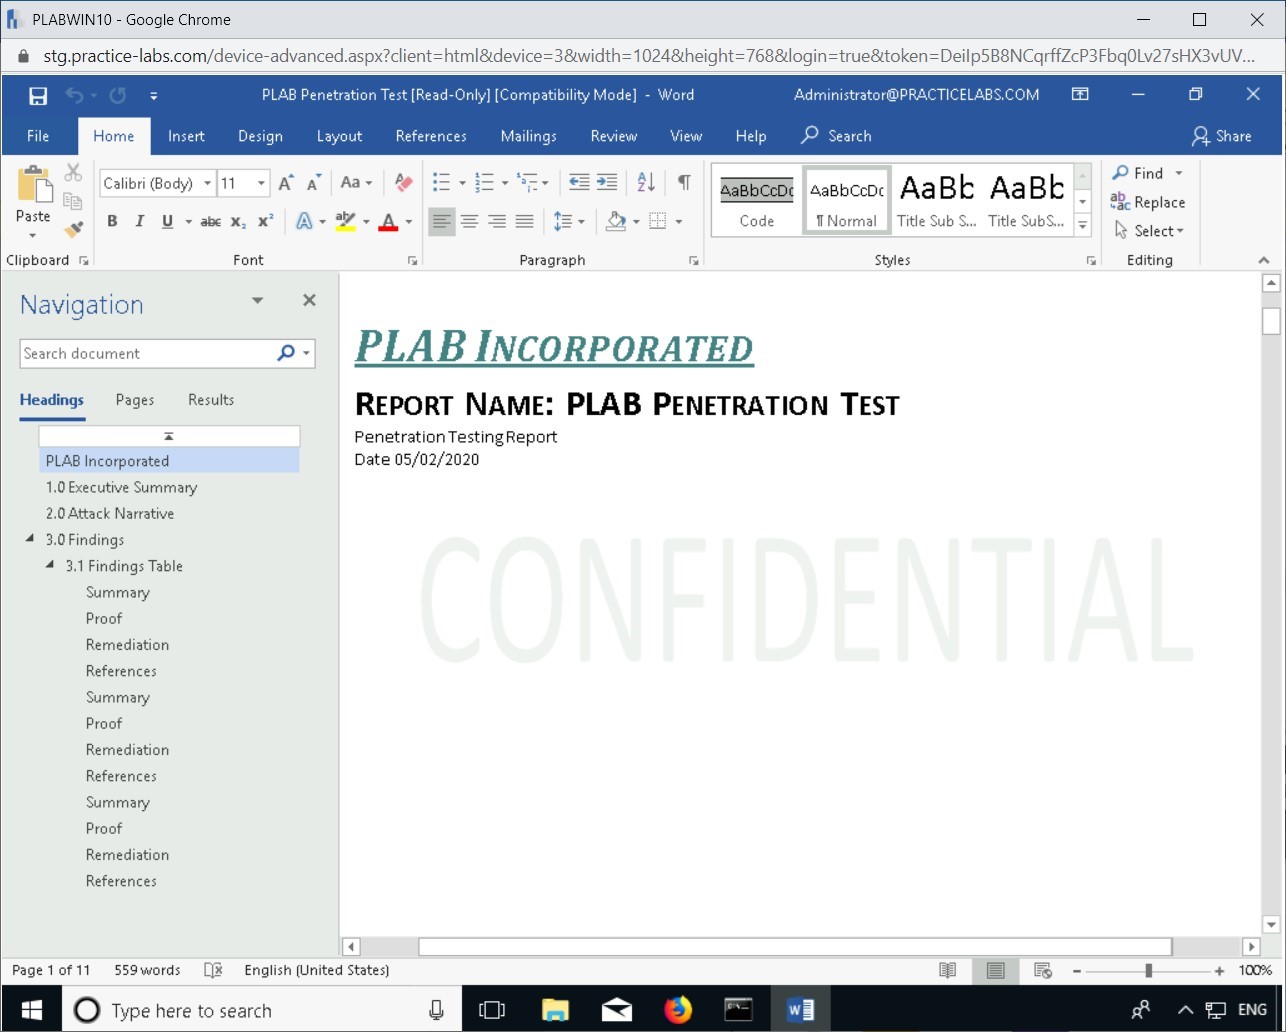The image size is (1286, 1032).
Task: Open the font name dropdown
Action: (x=208, y=183)
